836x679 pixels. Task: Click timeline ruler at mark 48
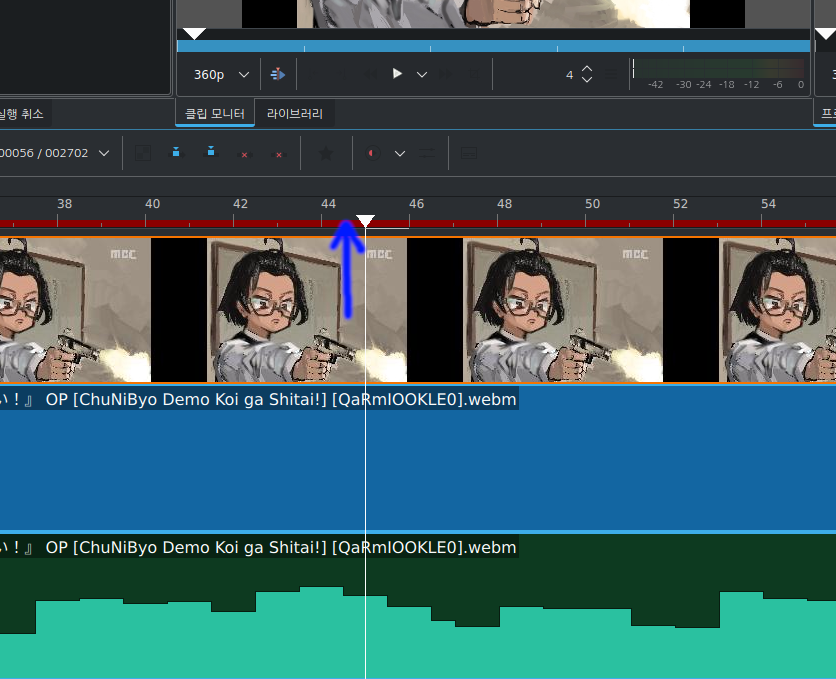[504, 204]
